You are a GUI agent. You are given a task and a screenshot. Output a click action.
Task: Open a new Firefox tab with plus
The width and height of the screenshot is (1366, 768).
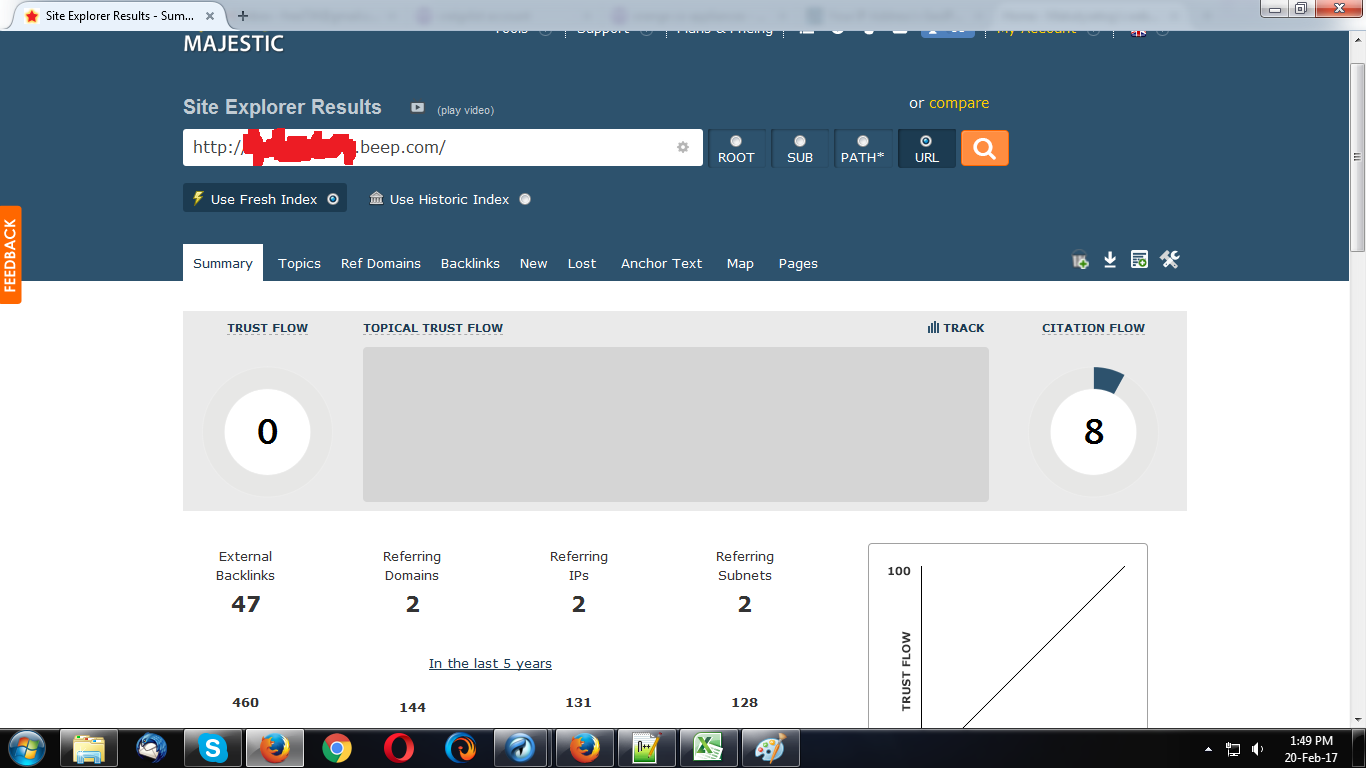(x=243, y=16)
